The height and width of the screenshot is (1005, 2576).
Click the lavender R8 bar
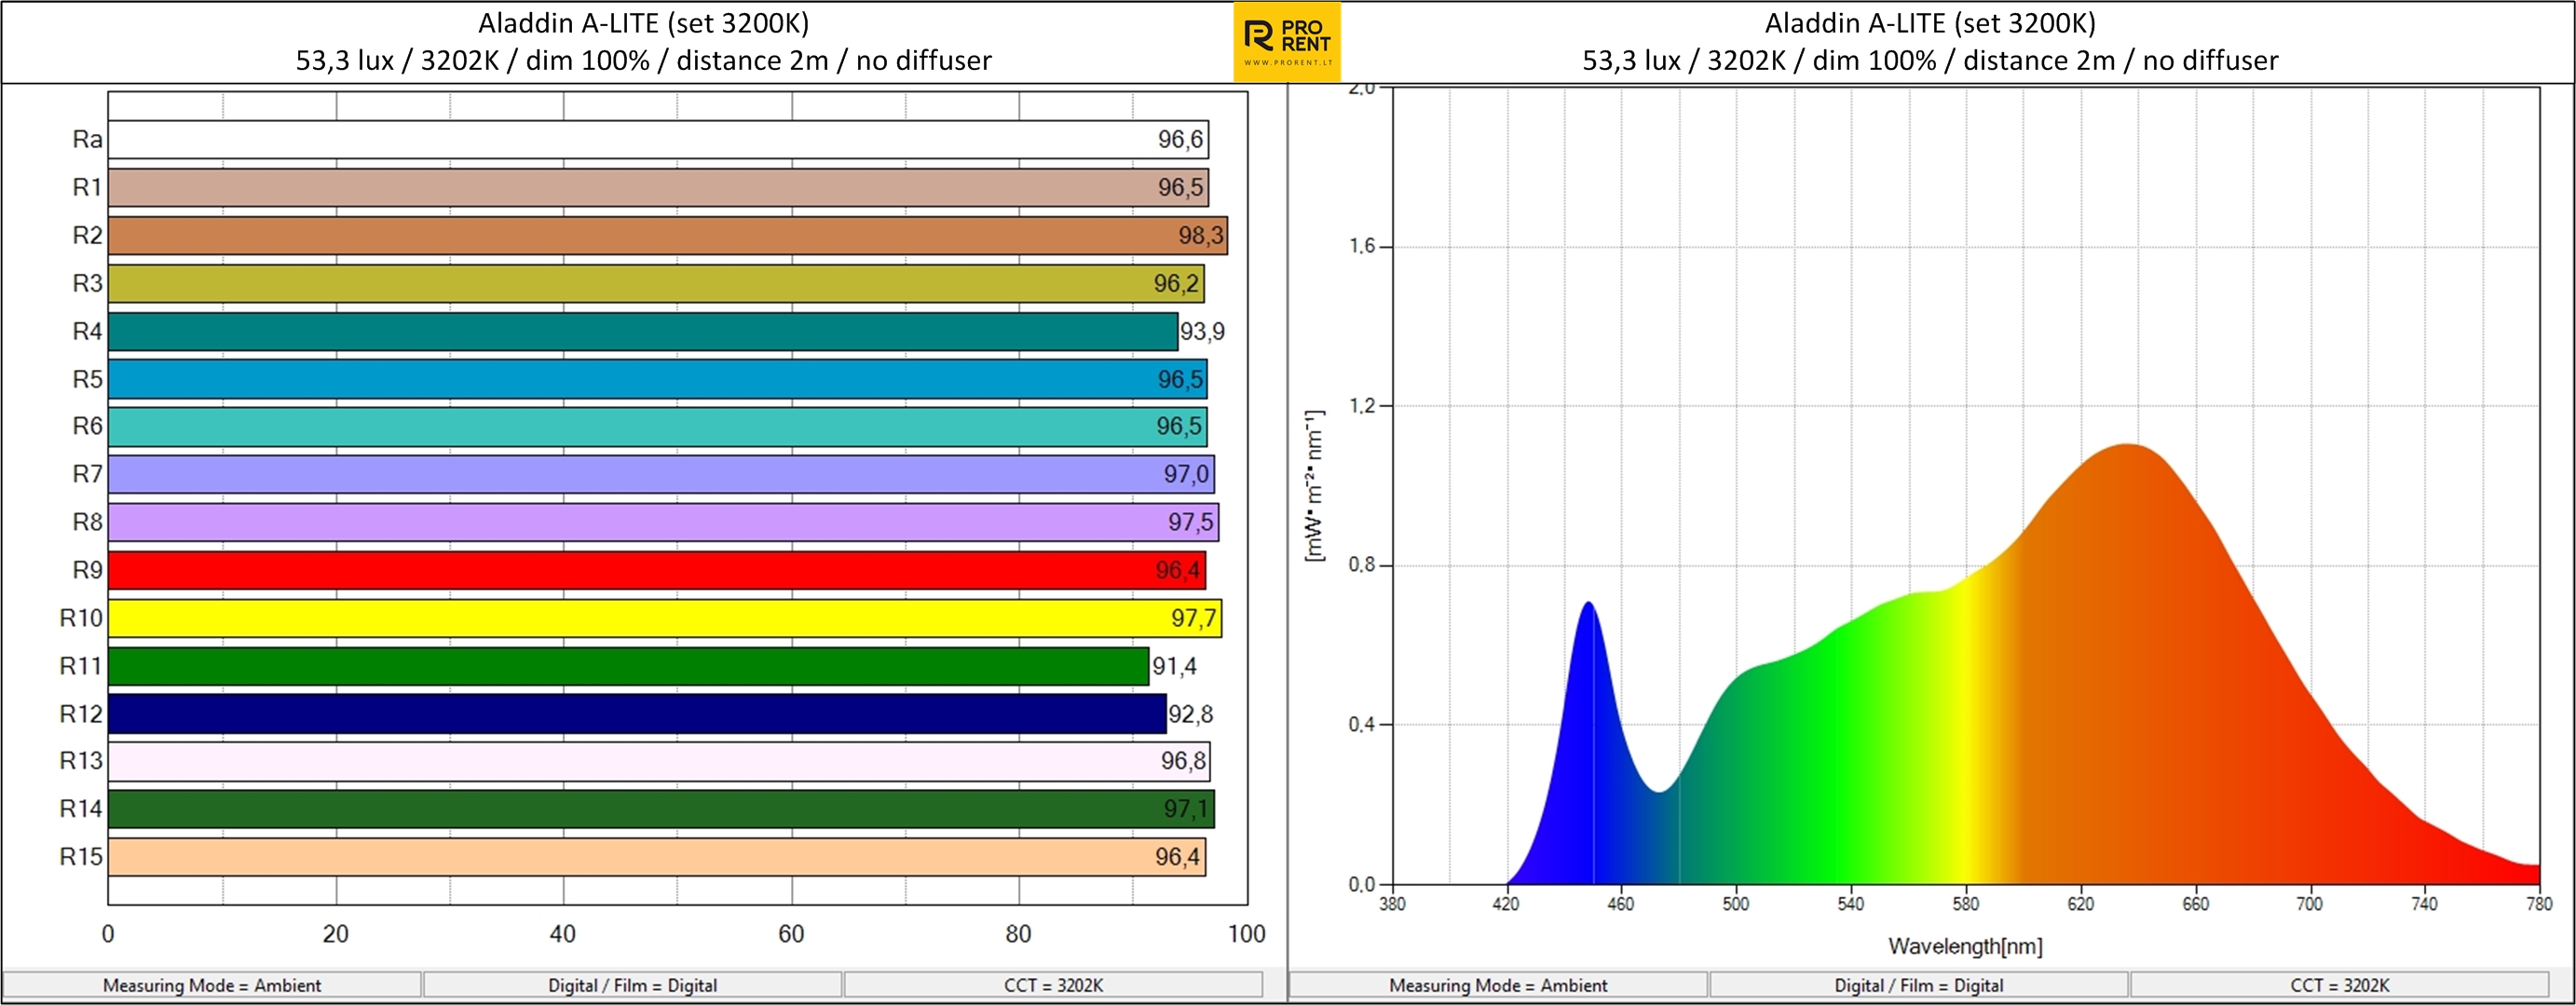pyautogui.click(x=664, y=522)
